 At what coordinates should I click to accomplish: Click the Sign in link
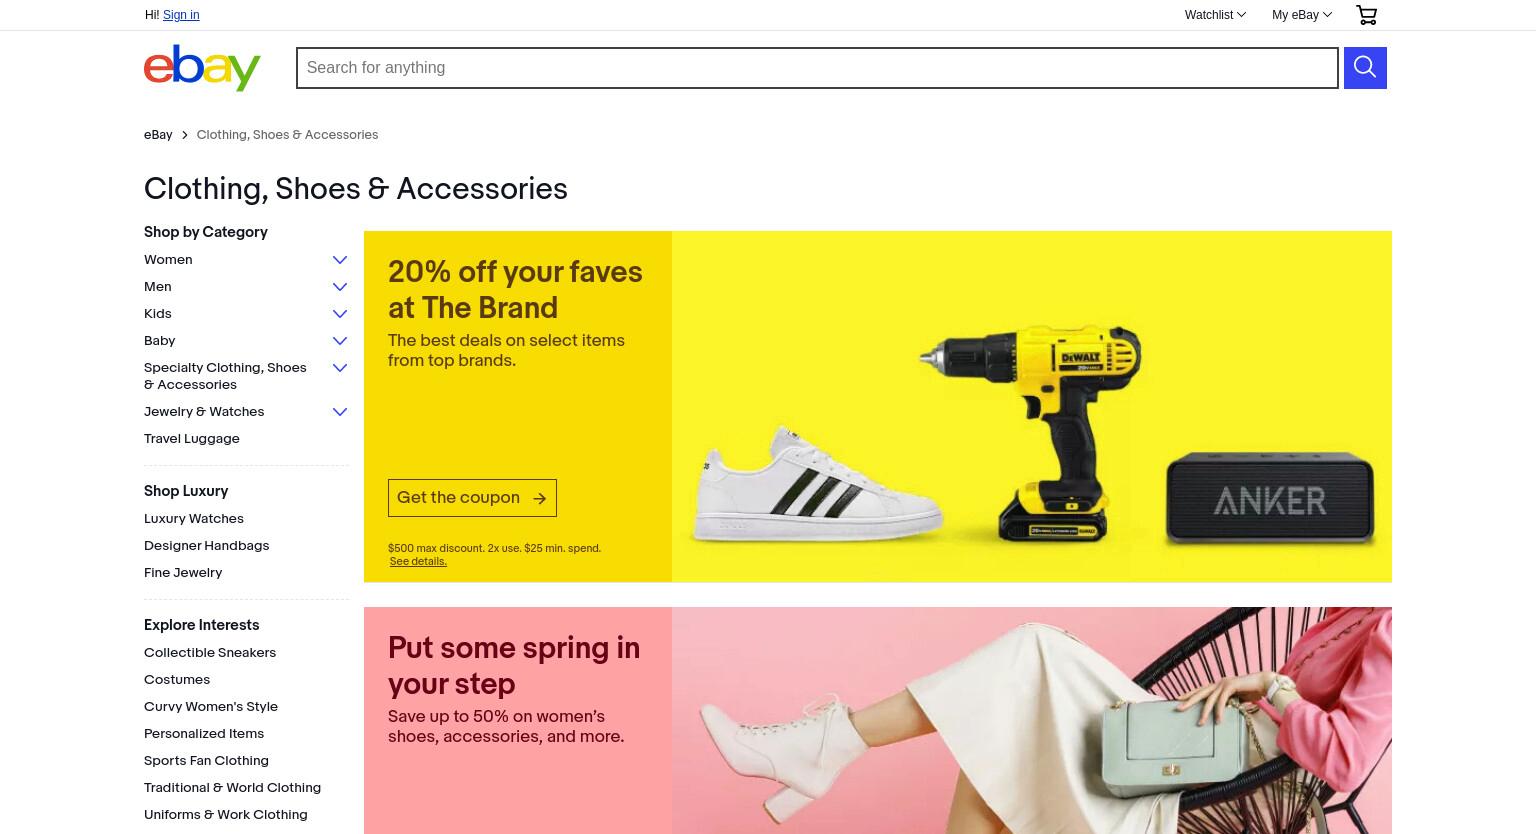(x=181, y=15)
